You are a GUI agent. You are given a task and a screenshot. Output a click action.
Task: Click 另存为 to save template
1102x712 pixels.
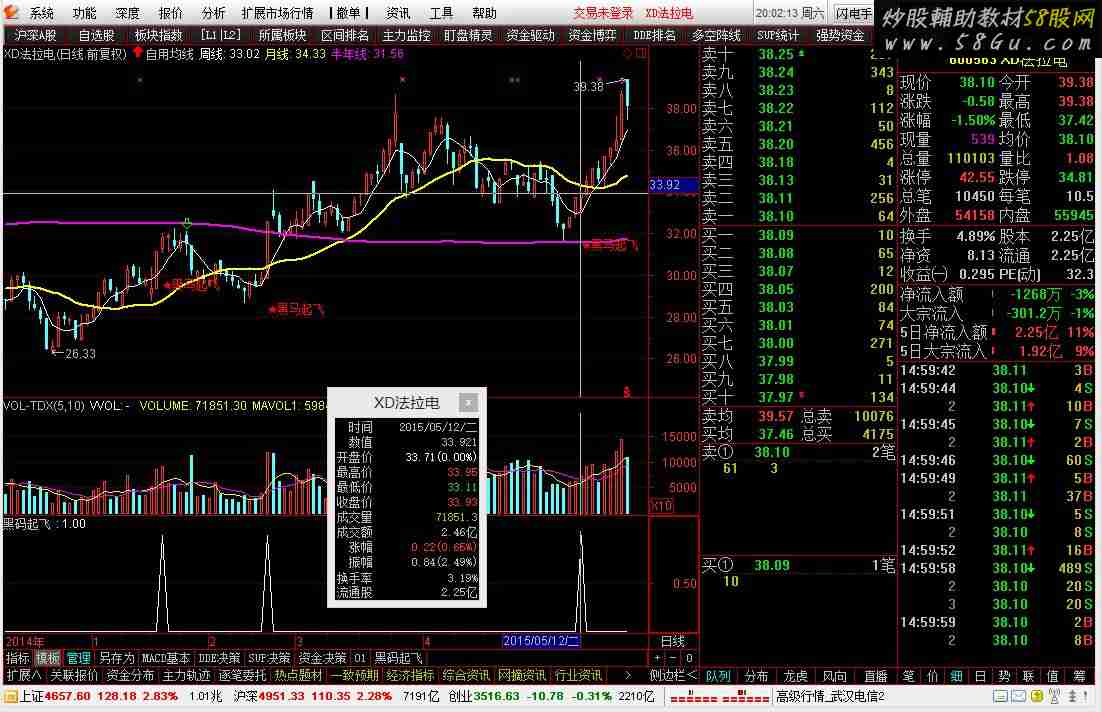tap(116, 658)
